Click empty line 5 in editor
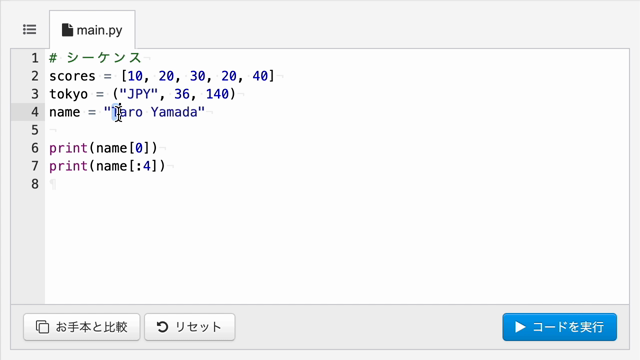 coord(337,130)
